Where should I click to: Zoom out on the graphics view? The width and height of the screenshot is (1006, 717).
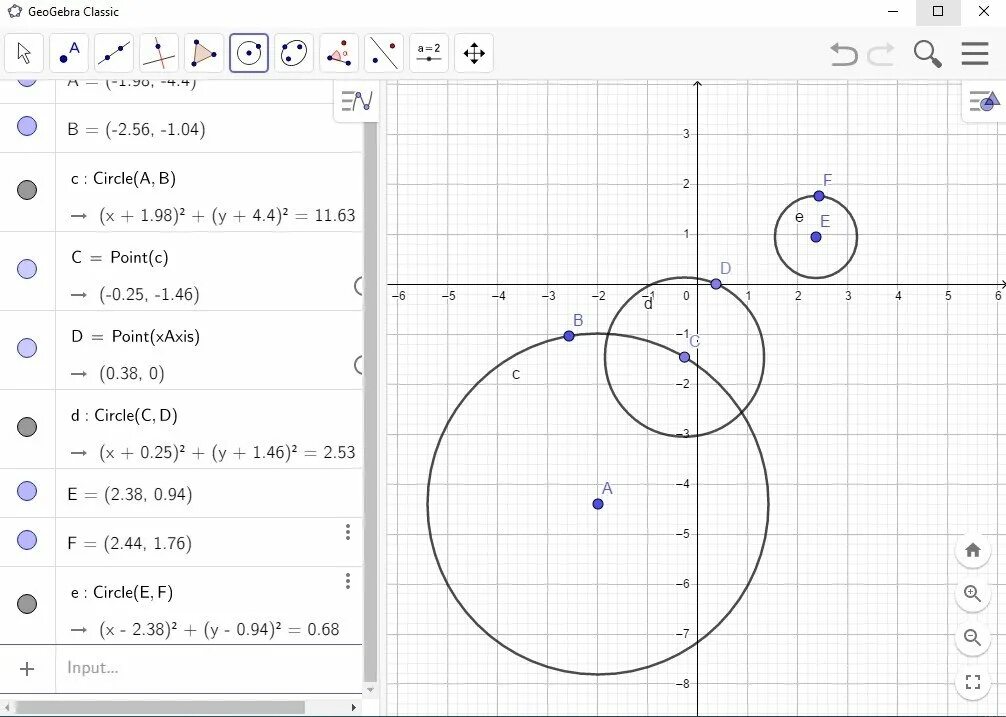pos(973,637)
